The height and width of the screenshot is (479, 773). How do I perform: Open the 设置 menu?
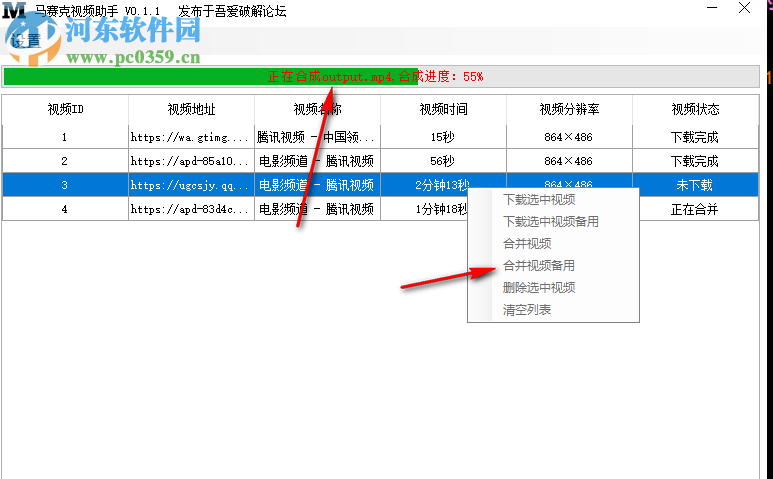(x=25, y=41)
